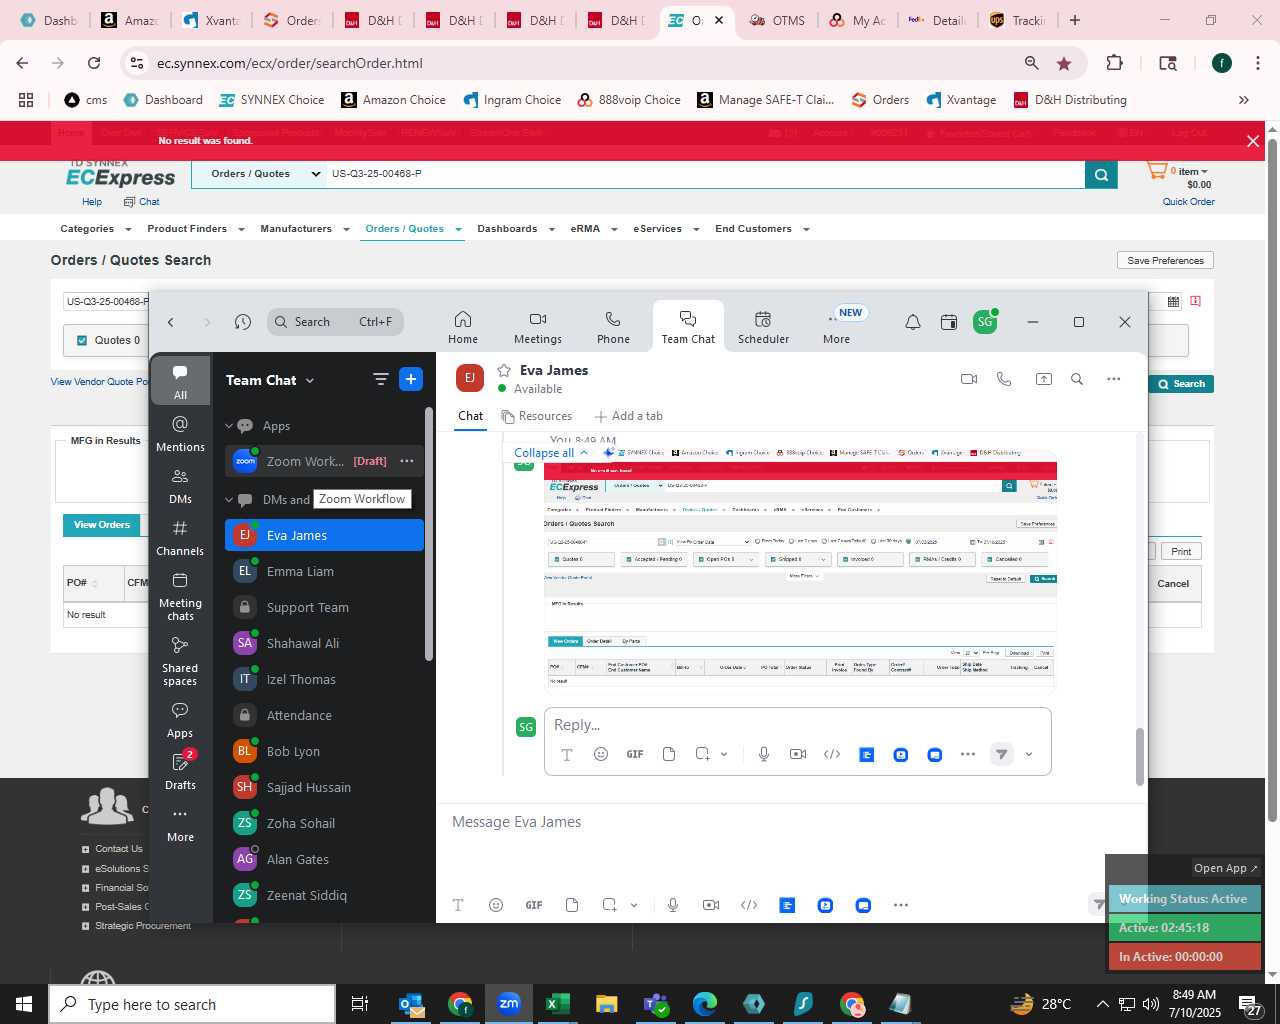Open send options arrow in reply box
The width and height of the screenshot is (1280, 1024).
click(x=1029, y=754)
